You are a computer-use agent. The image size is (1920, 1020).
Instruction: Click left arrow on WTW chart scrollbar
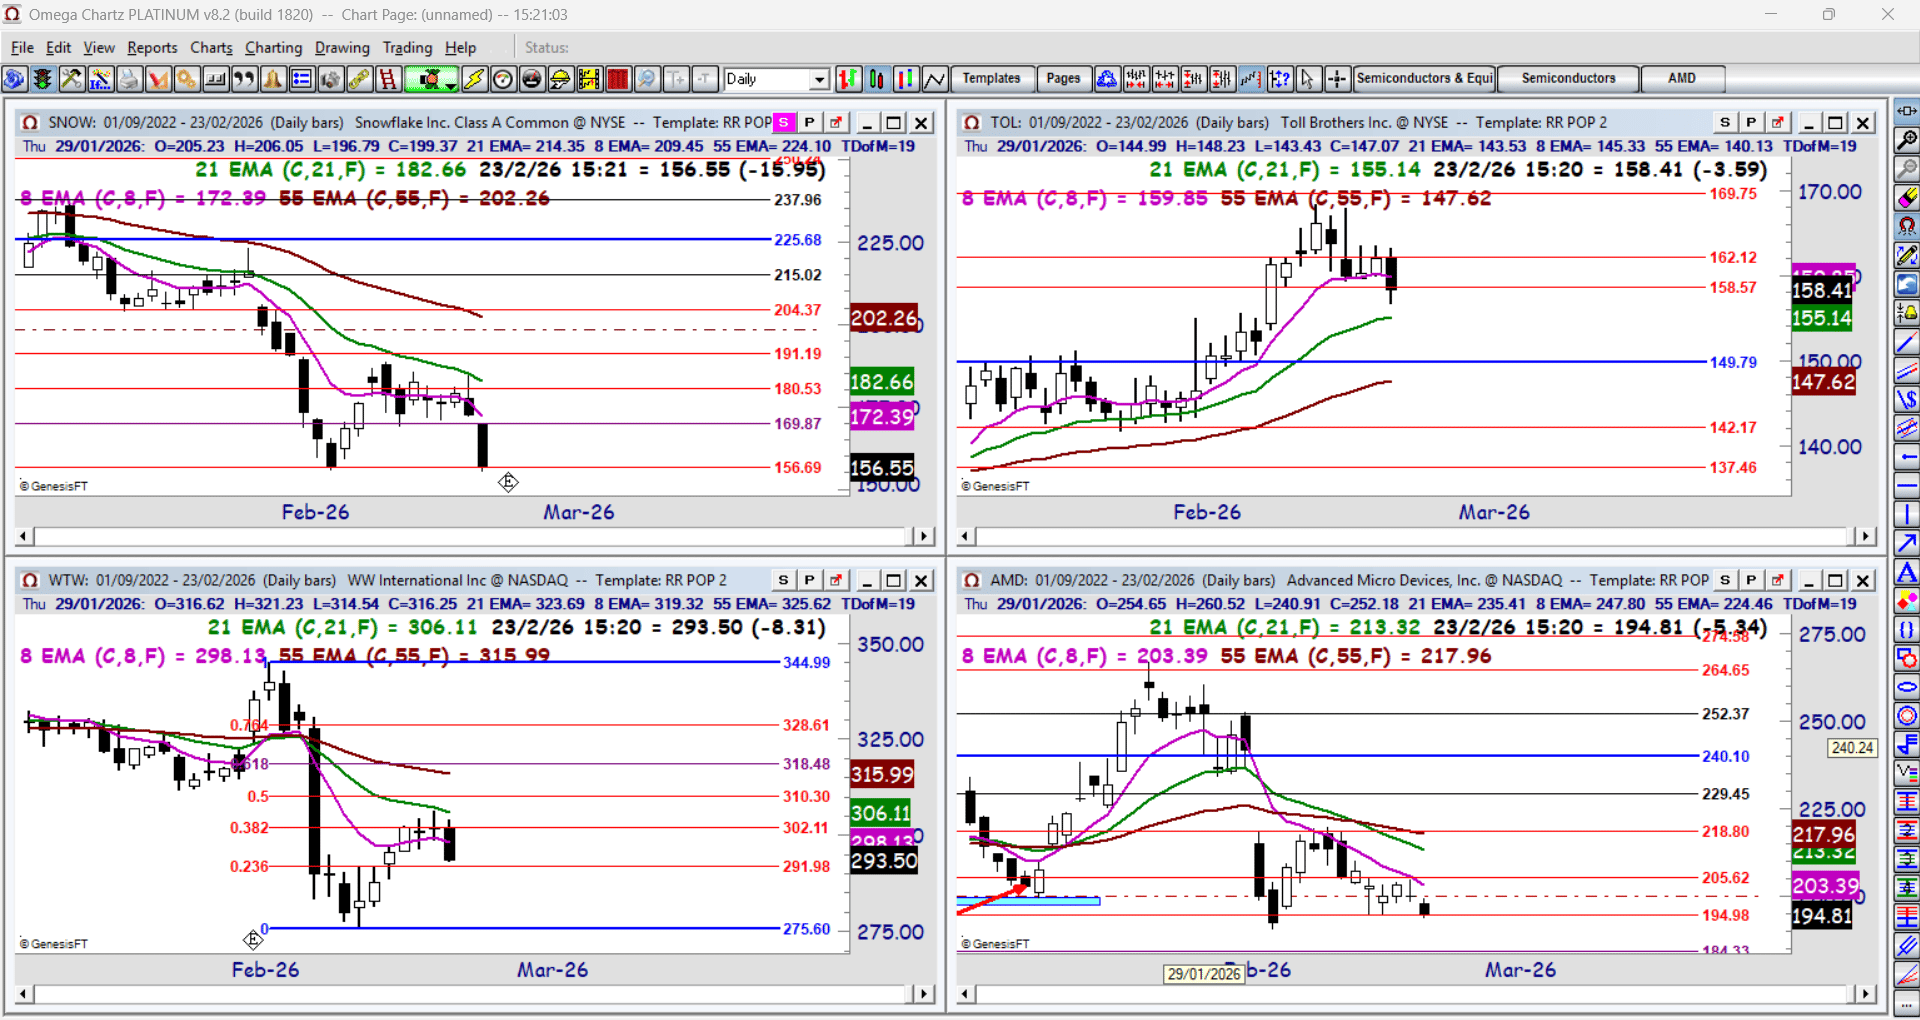pyautogui.click(x=24, y=995)
